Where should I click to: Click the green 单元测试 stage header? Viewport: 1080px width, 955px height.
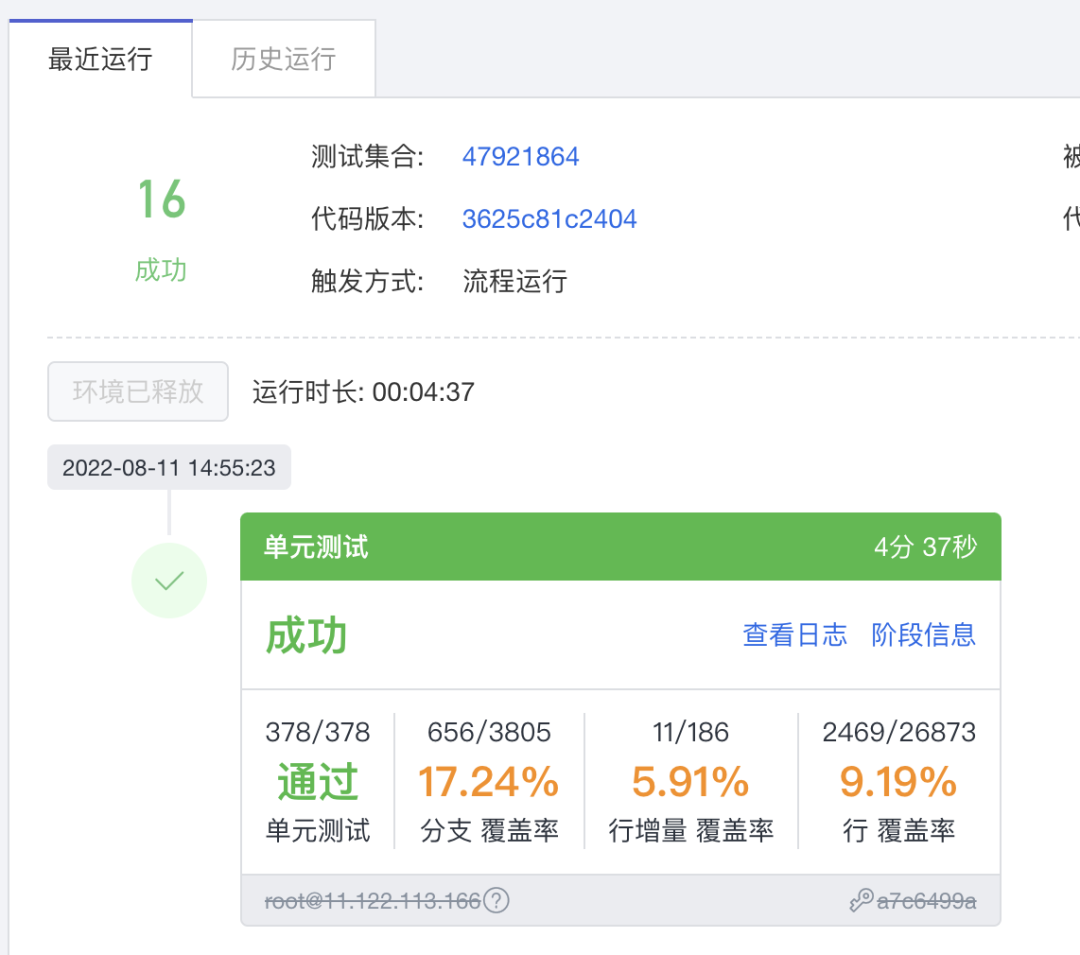[x=620, y=547]
